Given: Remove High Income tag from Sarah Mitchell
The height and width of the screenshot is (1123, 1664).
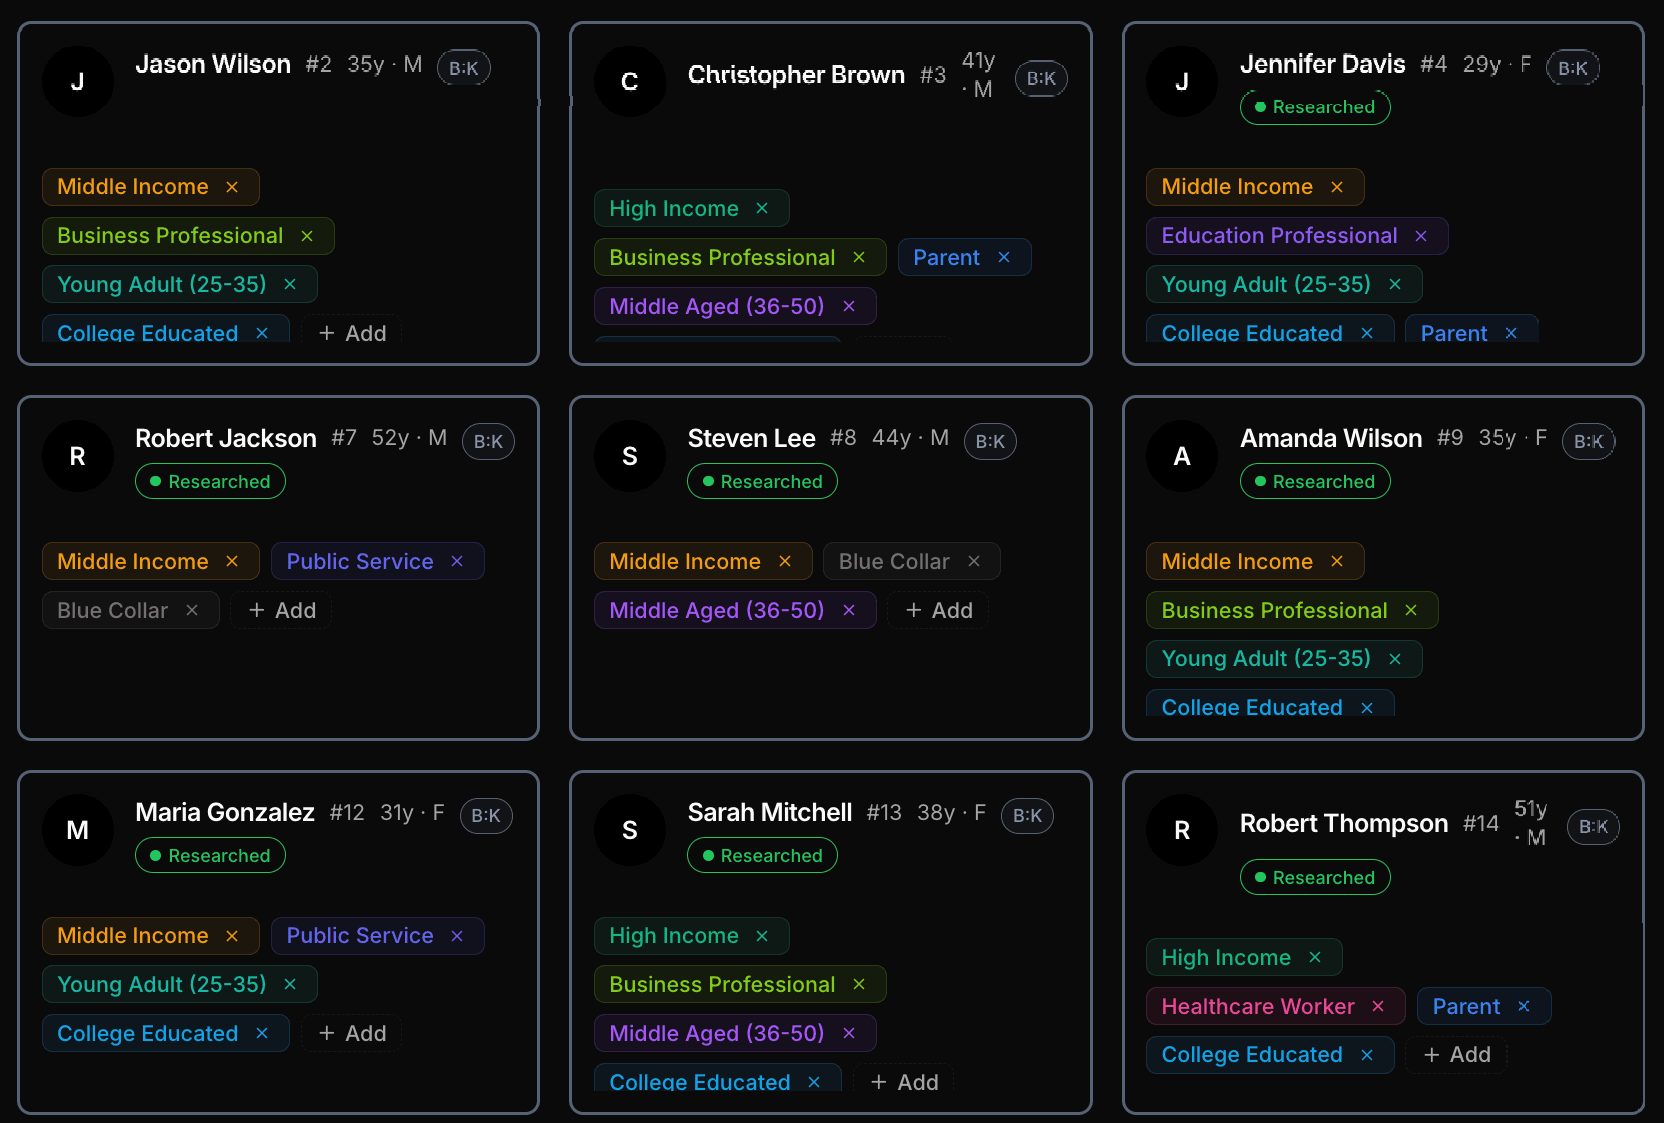Looking at the screenshot, I should click(x=761, y=935).
